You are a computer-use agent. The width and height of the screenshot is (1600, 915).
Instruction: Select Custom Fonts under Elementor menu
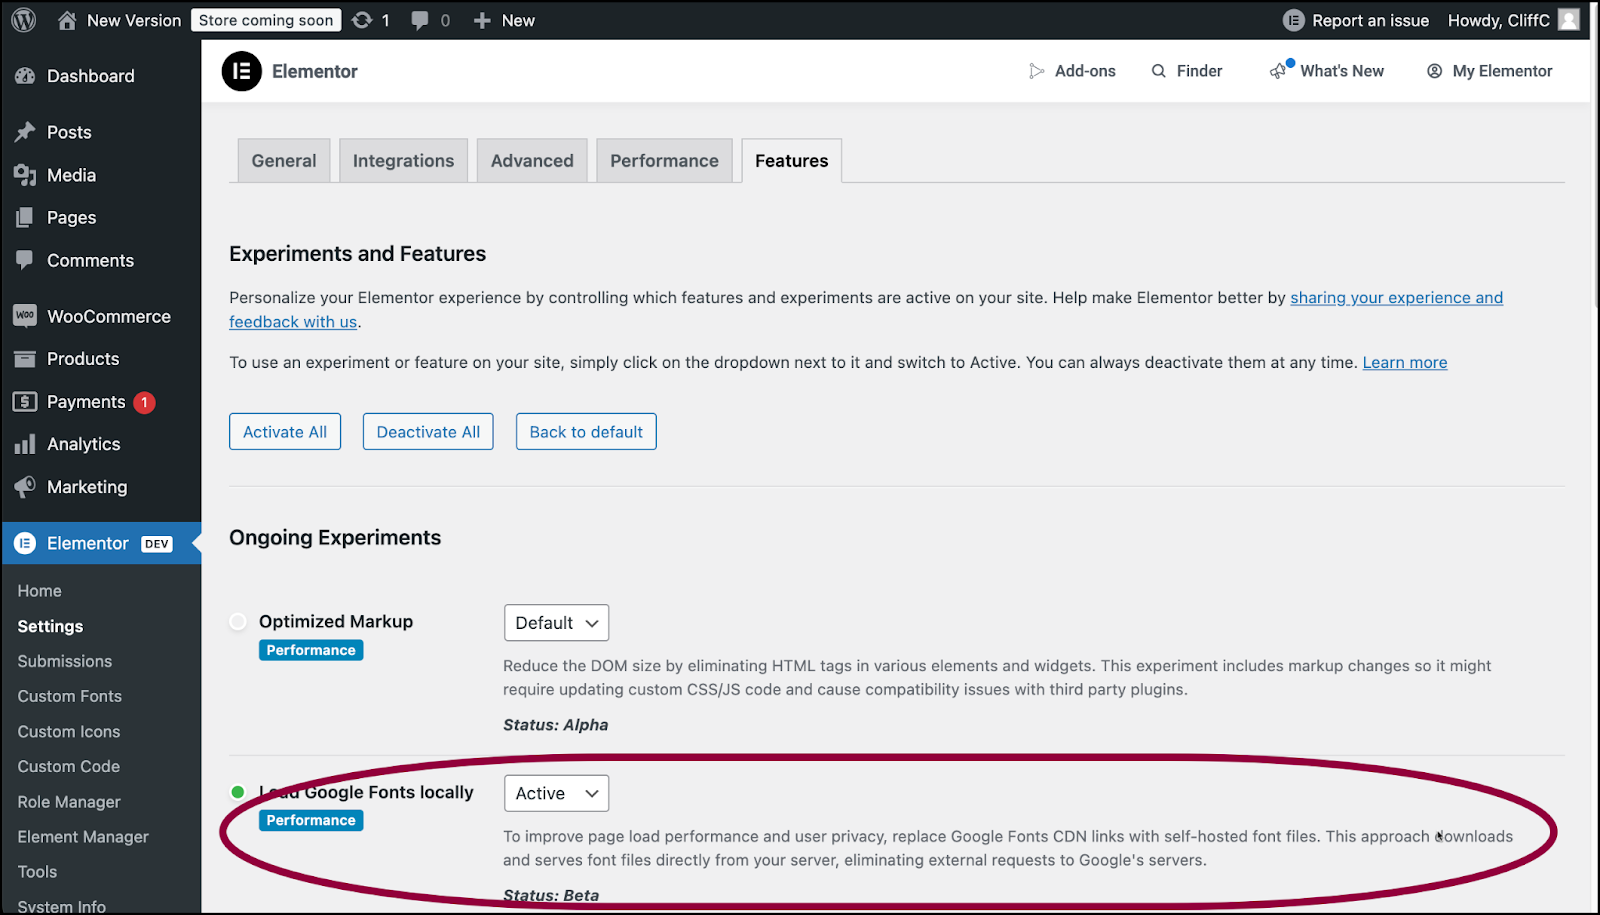(69, 696)
